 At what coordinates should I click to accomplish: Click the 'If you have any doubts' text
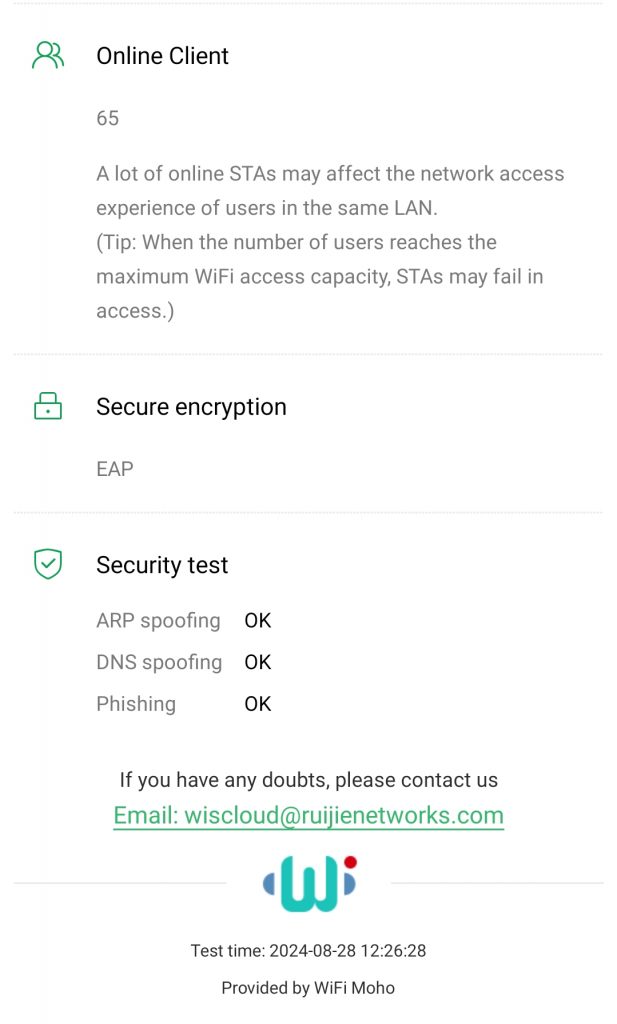click(x=308, y=780)
